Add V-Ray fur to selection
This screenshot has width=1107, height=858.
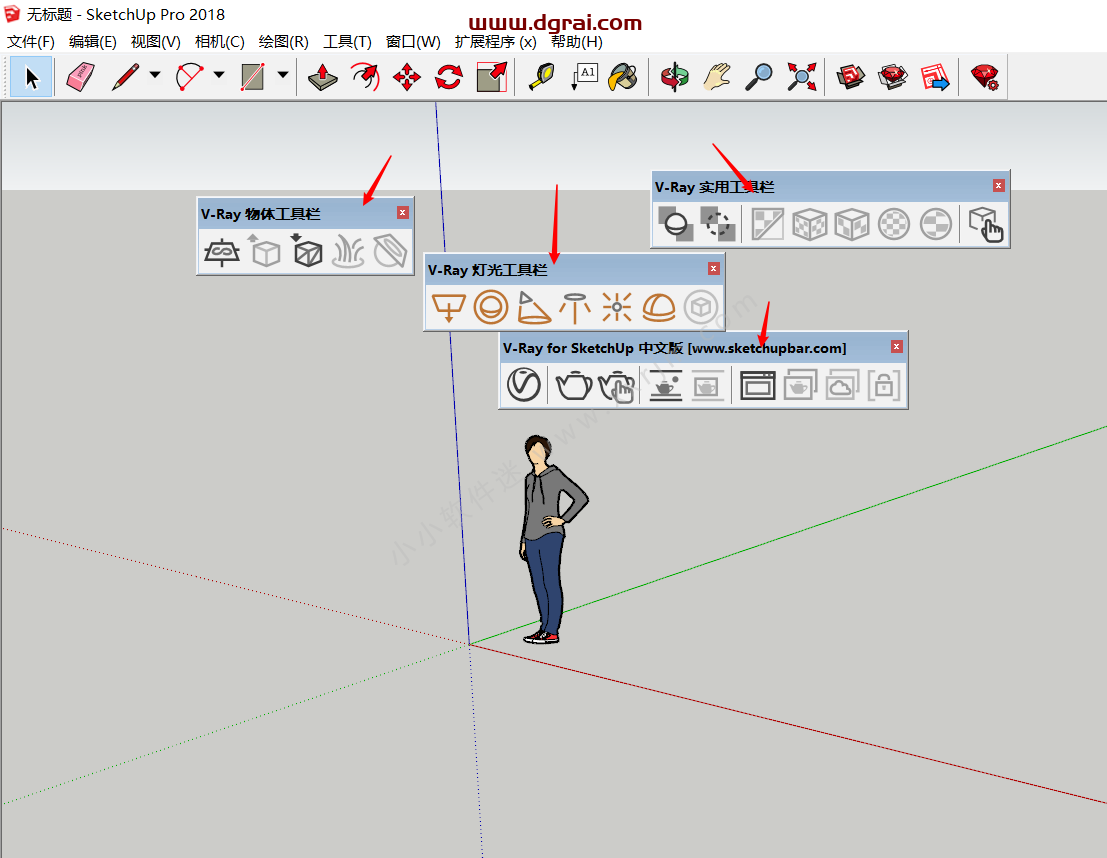pos(348,251)
